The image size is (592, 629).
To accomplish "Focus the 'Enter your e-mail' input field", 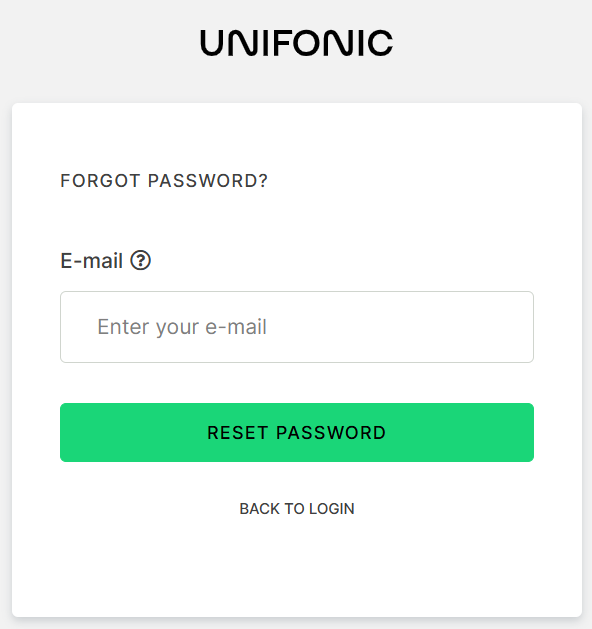I will pyautogui.click(x=297, y=327).
